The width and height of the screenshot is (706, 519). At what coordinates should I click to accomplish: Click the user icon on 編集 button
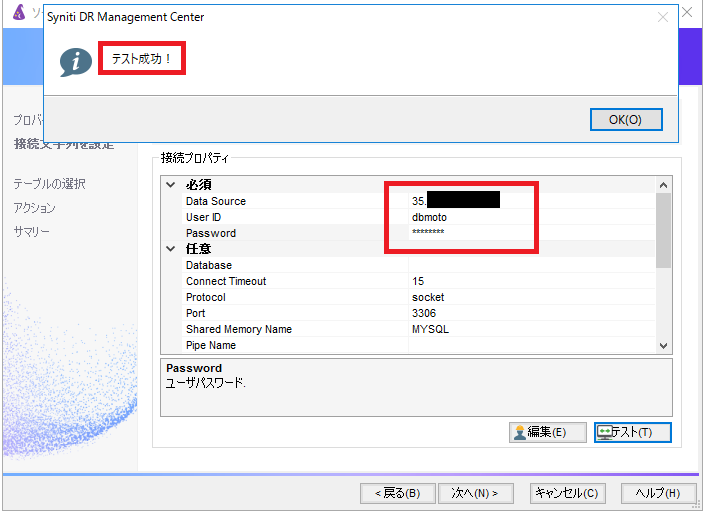click(520, 433)
